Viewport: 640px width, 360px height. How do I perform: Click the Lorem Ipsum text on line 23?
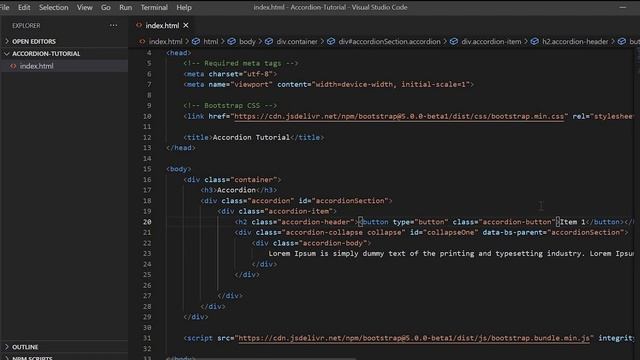click(451, 253)
